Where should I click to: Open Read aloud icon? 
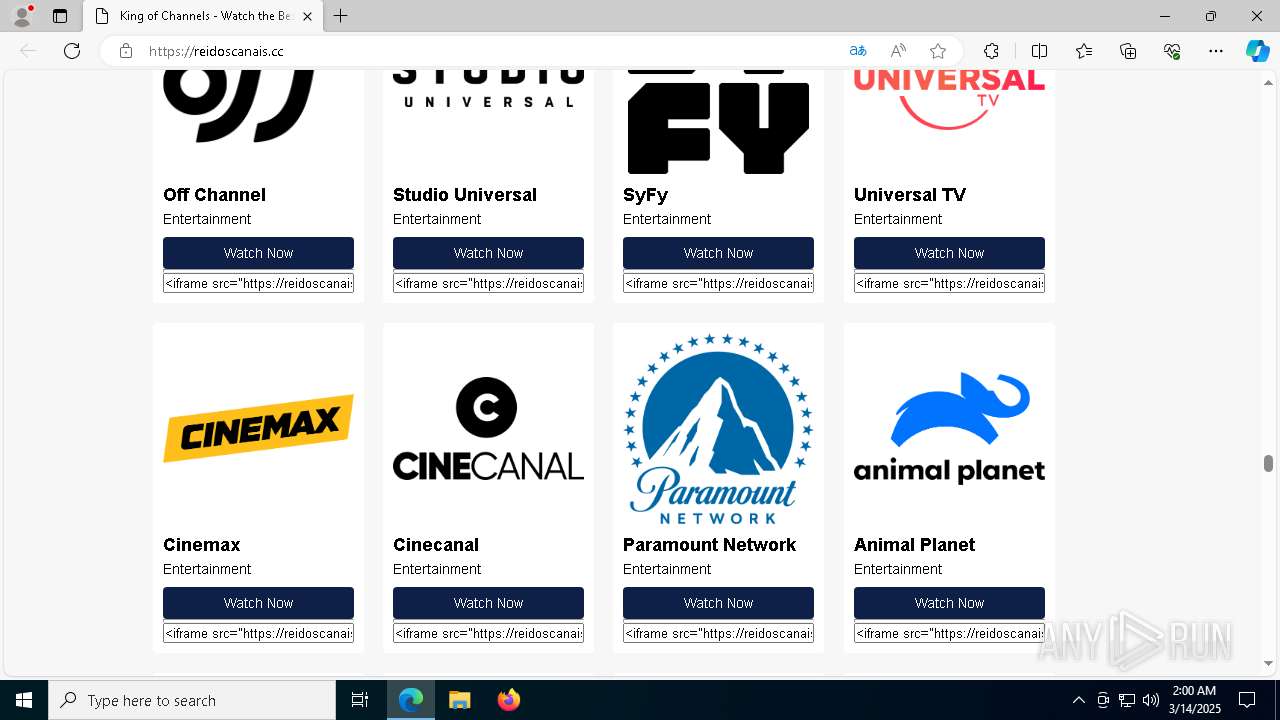tap(898, 51)
